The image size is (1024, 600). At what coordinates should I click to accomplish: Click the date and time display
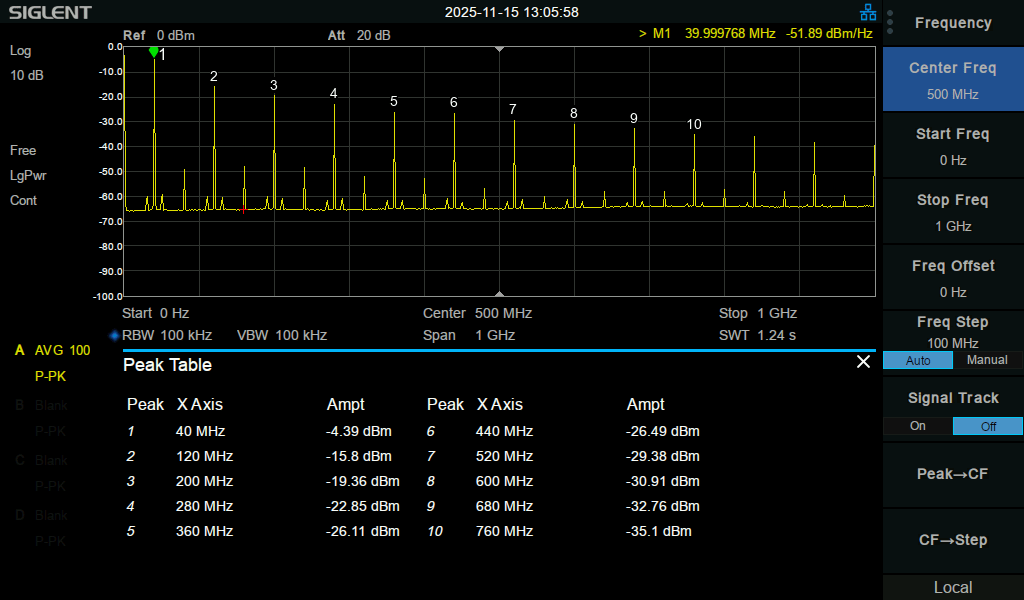click(511, 12)
